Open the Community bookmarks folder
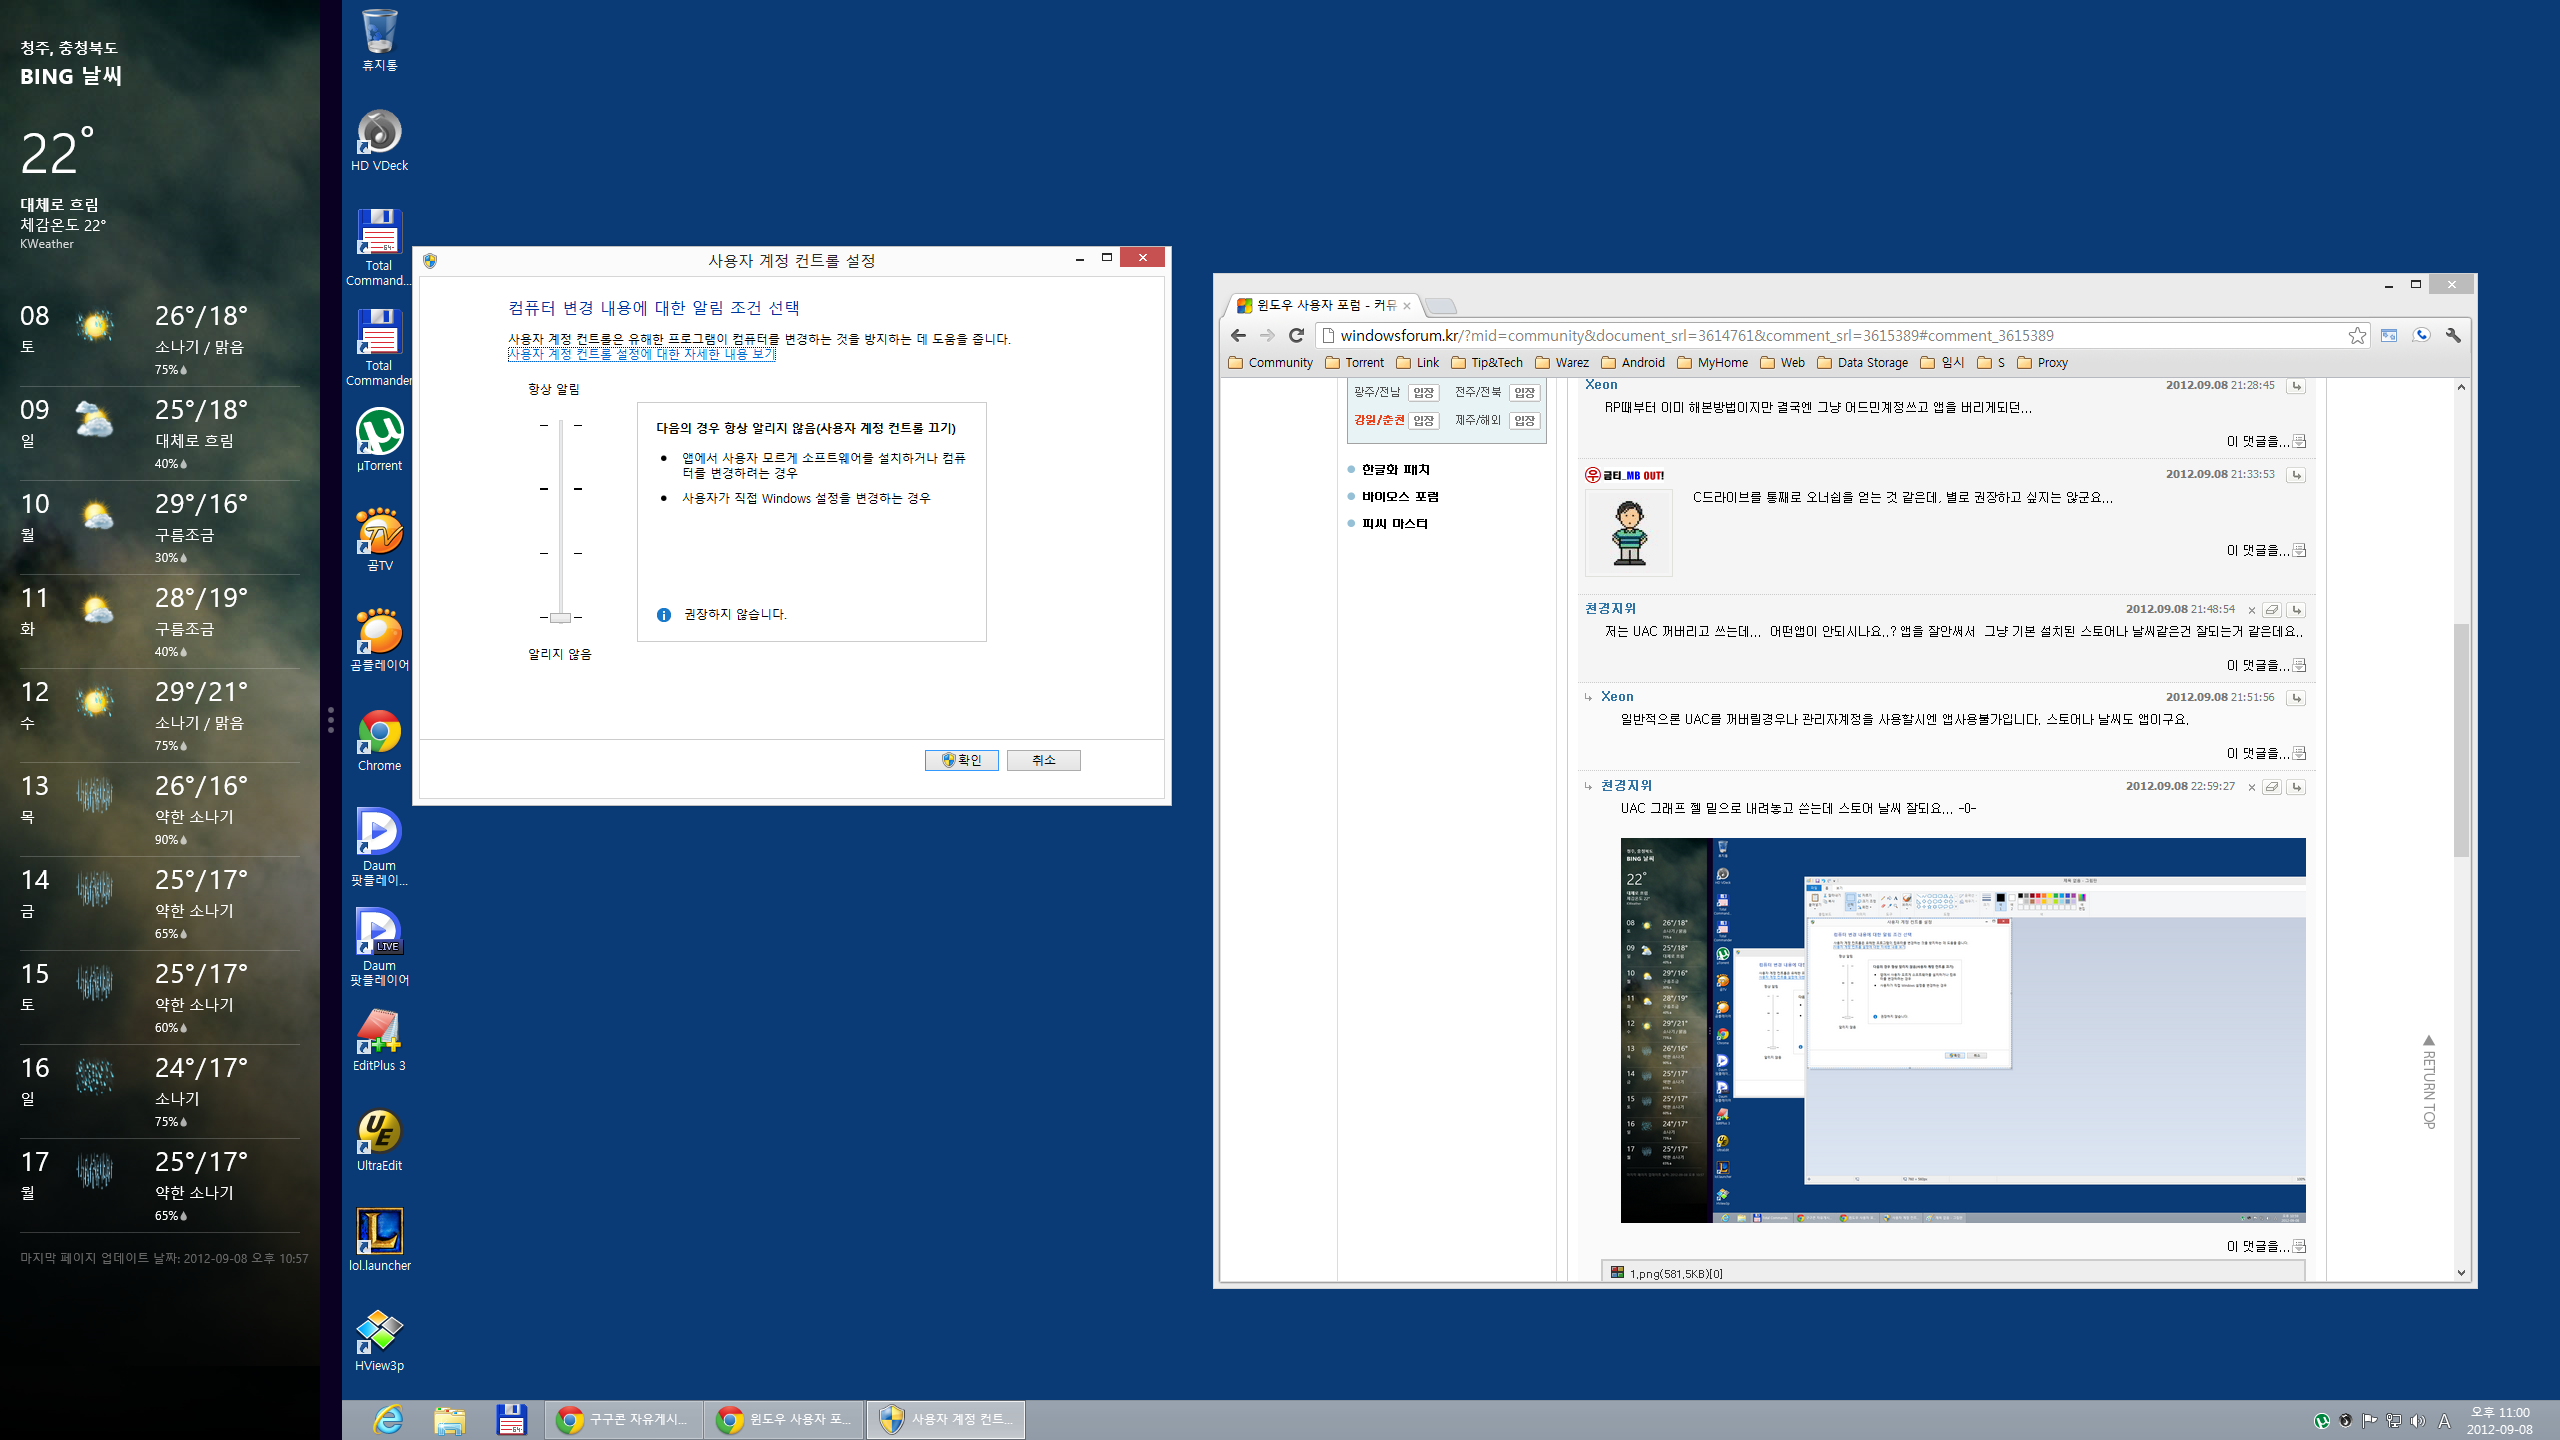 point(1270,362)
